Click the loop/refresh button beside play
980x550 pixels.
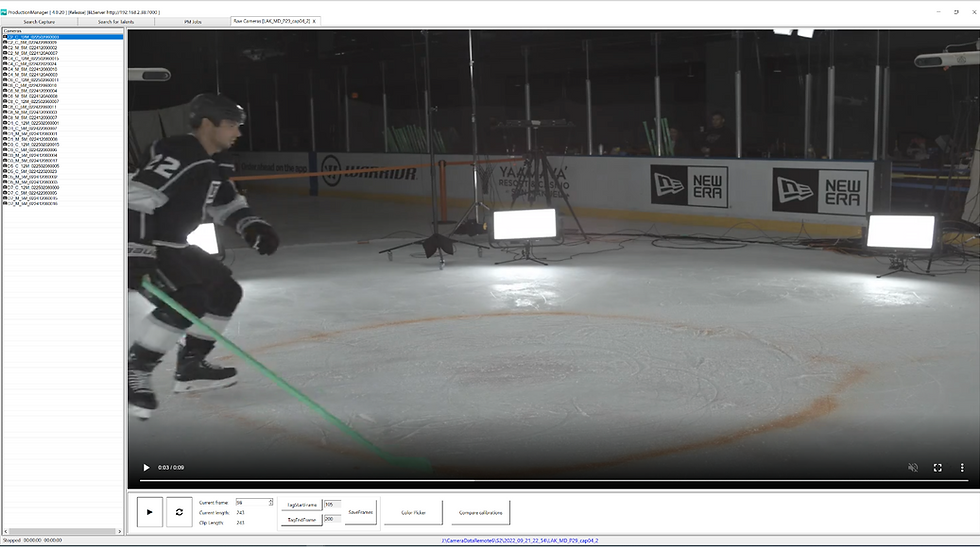(179, 512)
